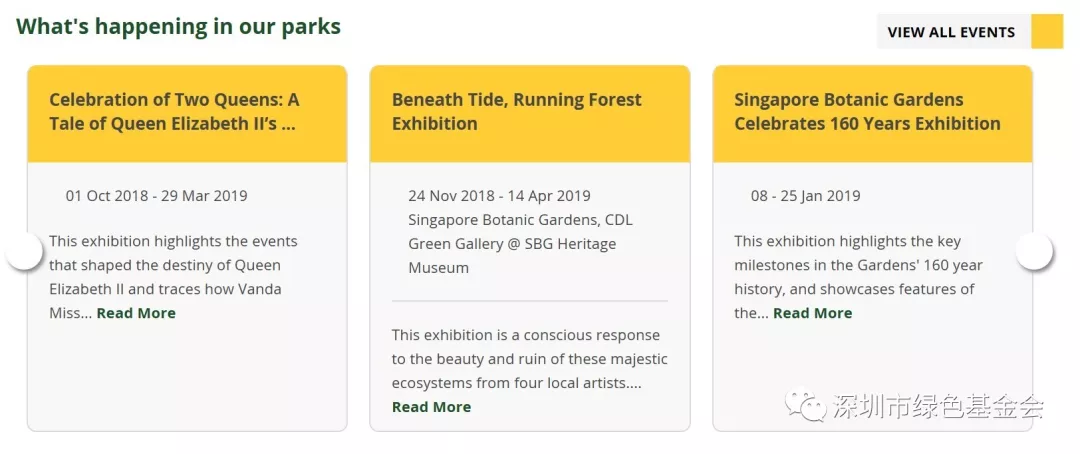Open Beneath Tide, Running Forest Exhibition title
This screenshot has height=454, width=1080.
(517, 112)
